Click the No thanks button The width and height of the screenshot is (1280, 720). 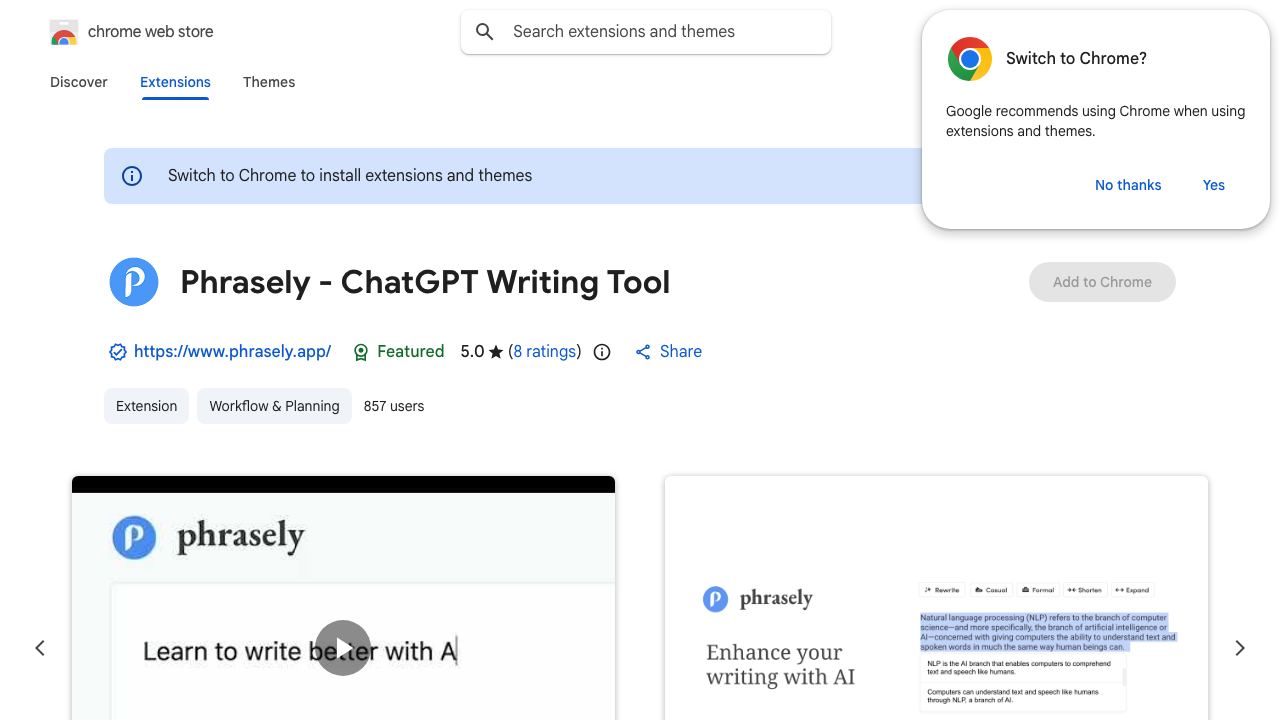tap(1128, 185)
